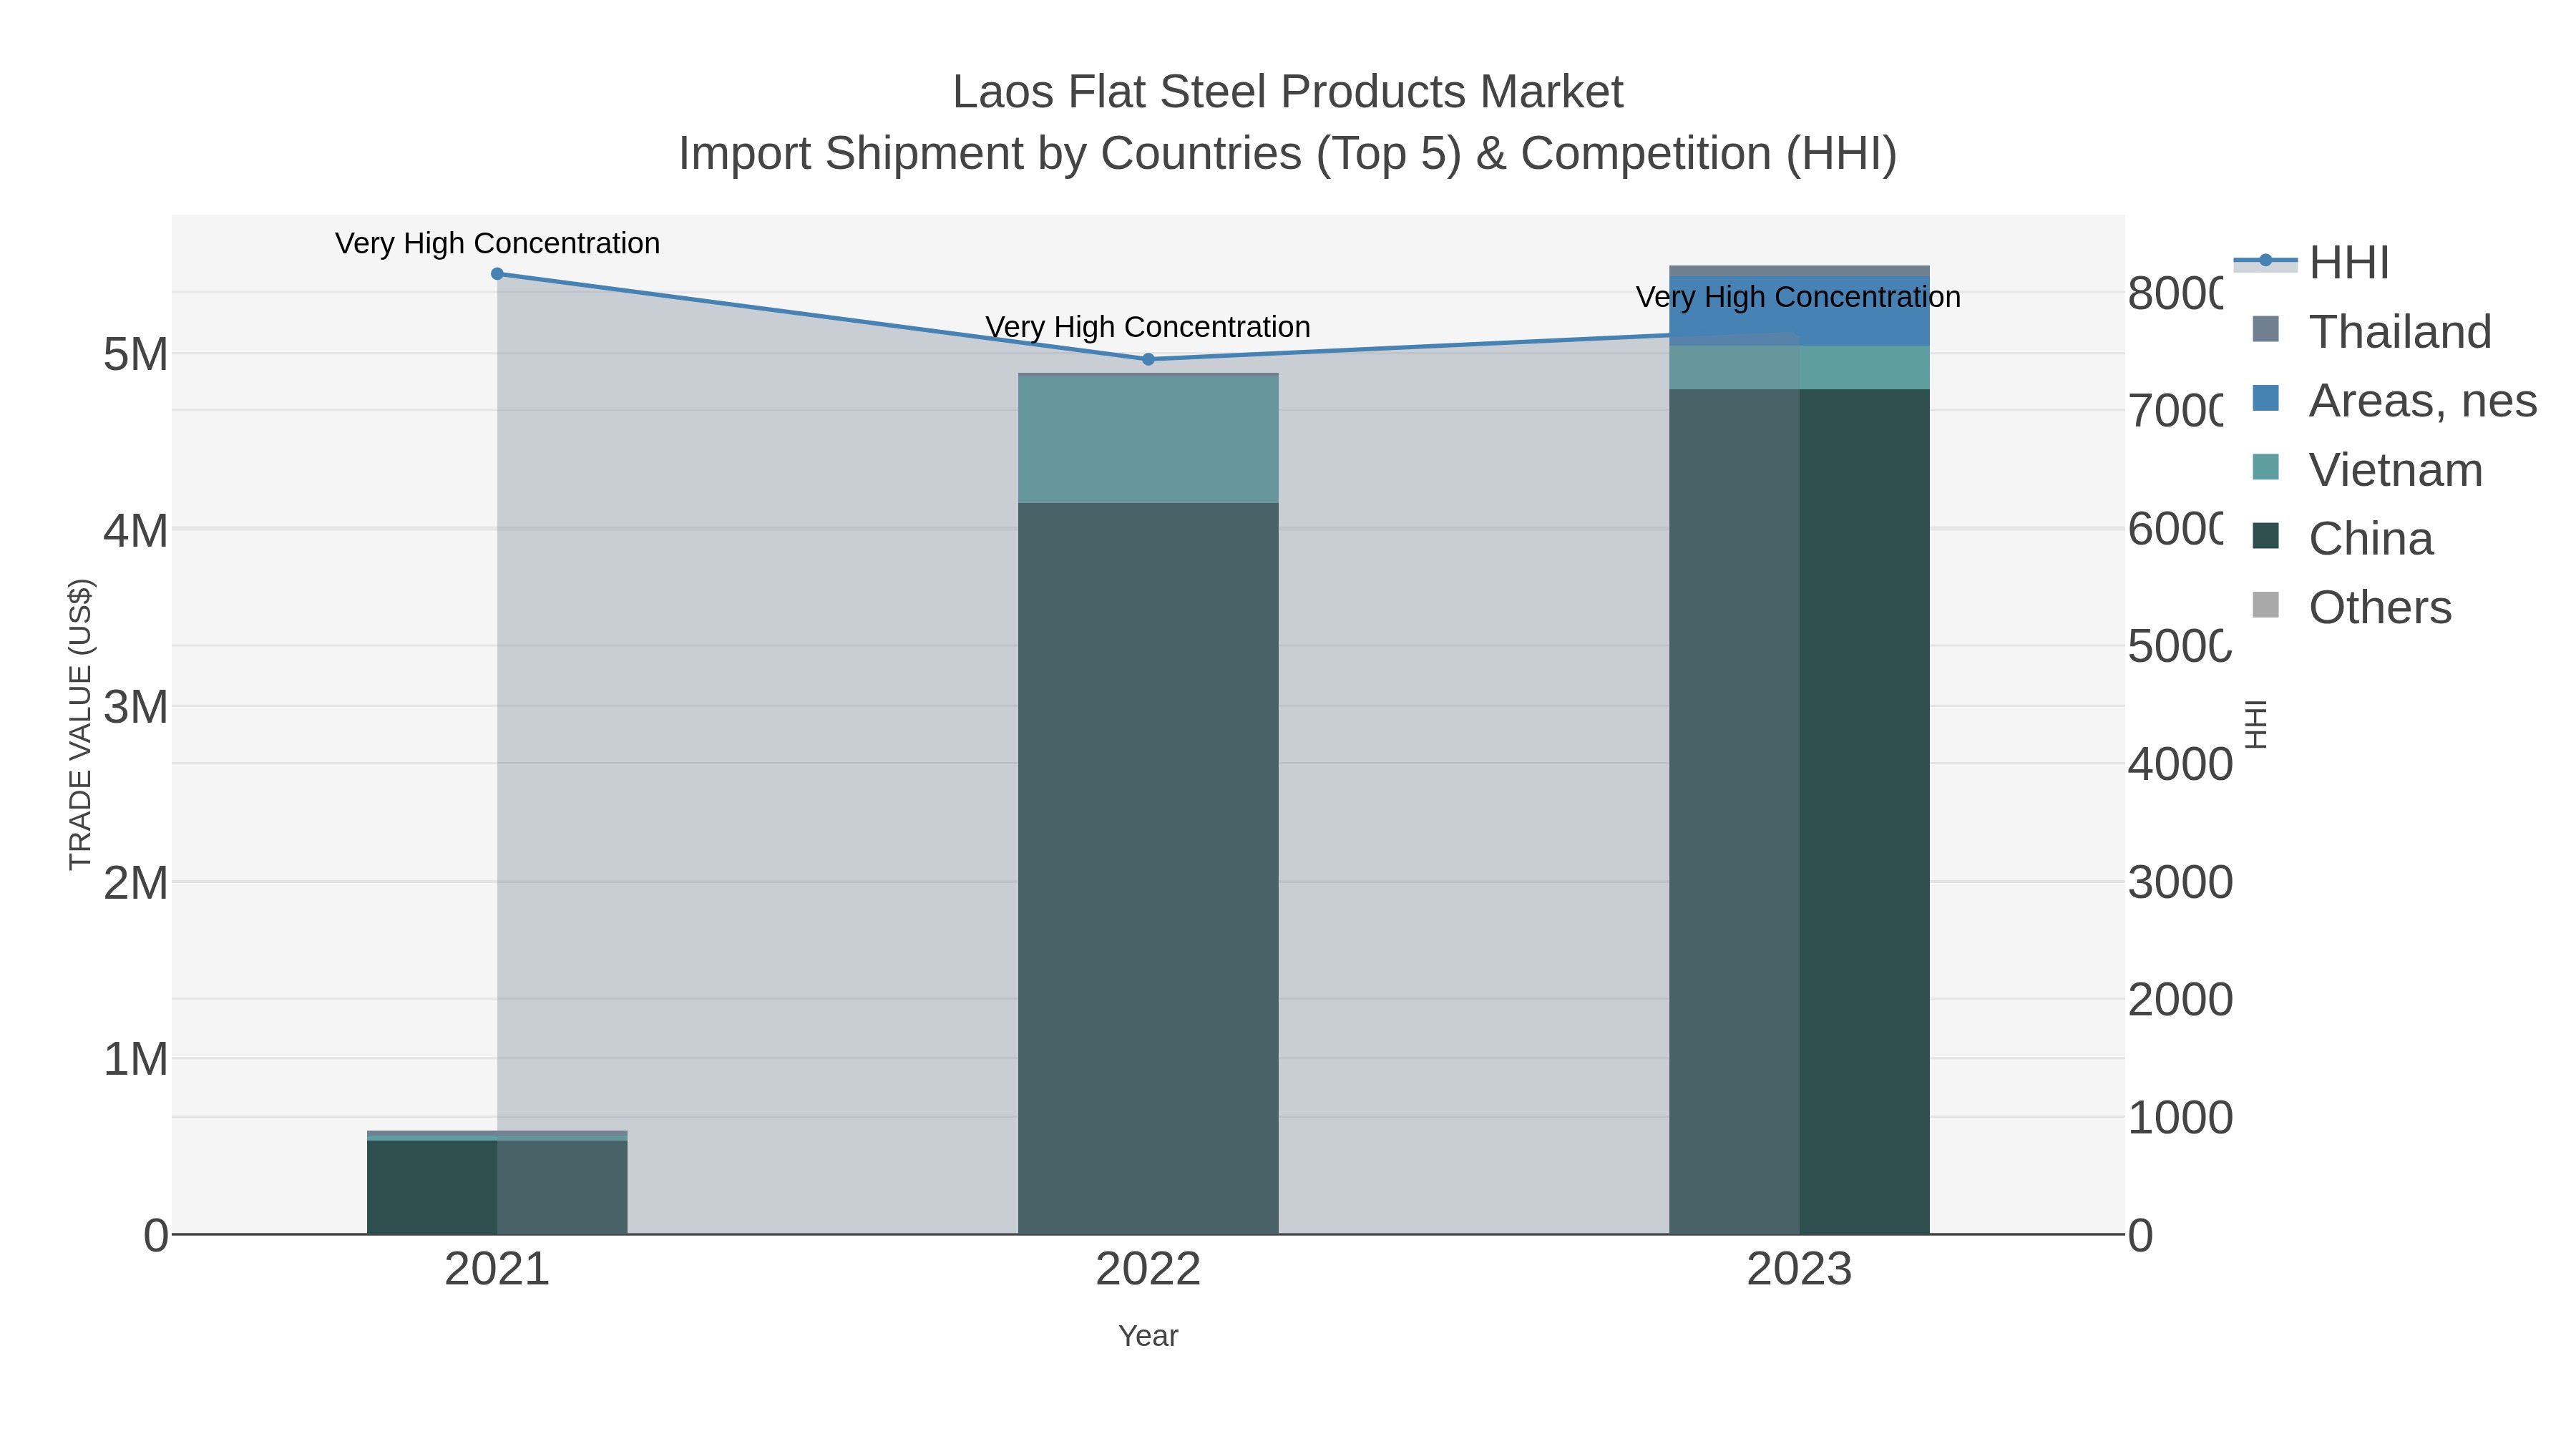Click the 2022 Vietnam bar segment
The height and width of the screenshot is (1449, 2576).
click(x=1148, y=439)
